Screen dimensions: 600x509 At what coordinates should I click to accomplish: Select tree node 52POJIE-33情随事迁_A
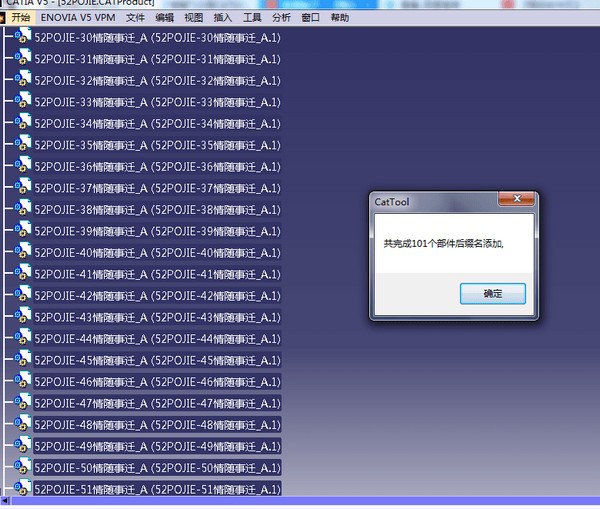(157, 102)
